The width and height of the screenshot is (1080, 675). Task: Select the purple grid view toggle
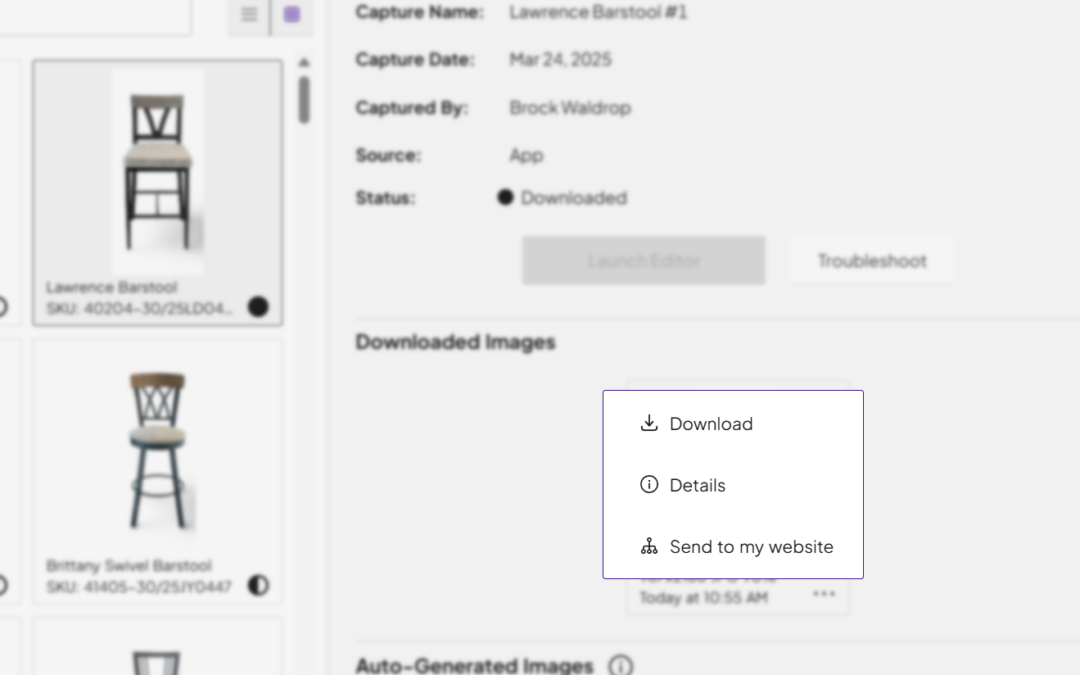click(x=291, y=15)
